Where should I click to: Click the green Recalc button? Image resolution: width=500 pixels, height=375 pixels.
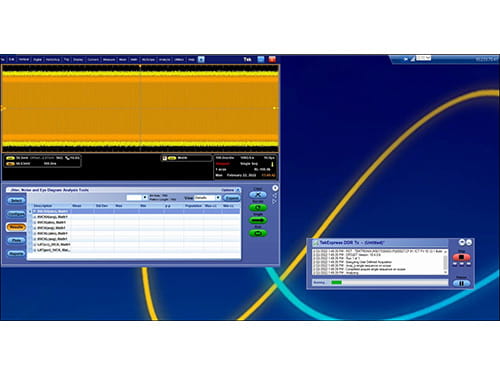click(x=258, y=207)
